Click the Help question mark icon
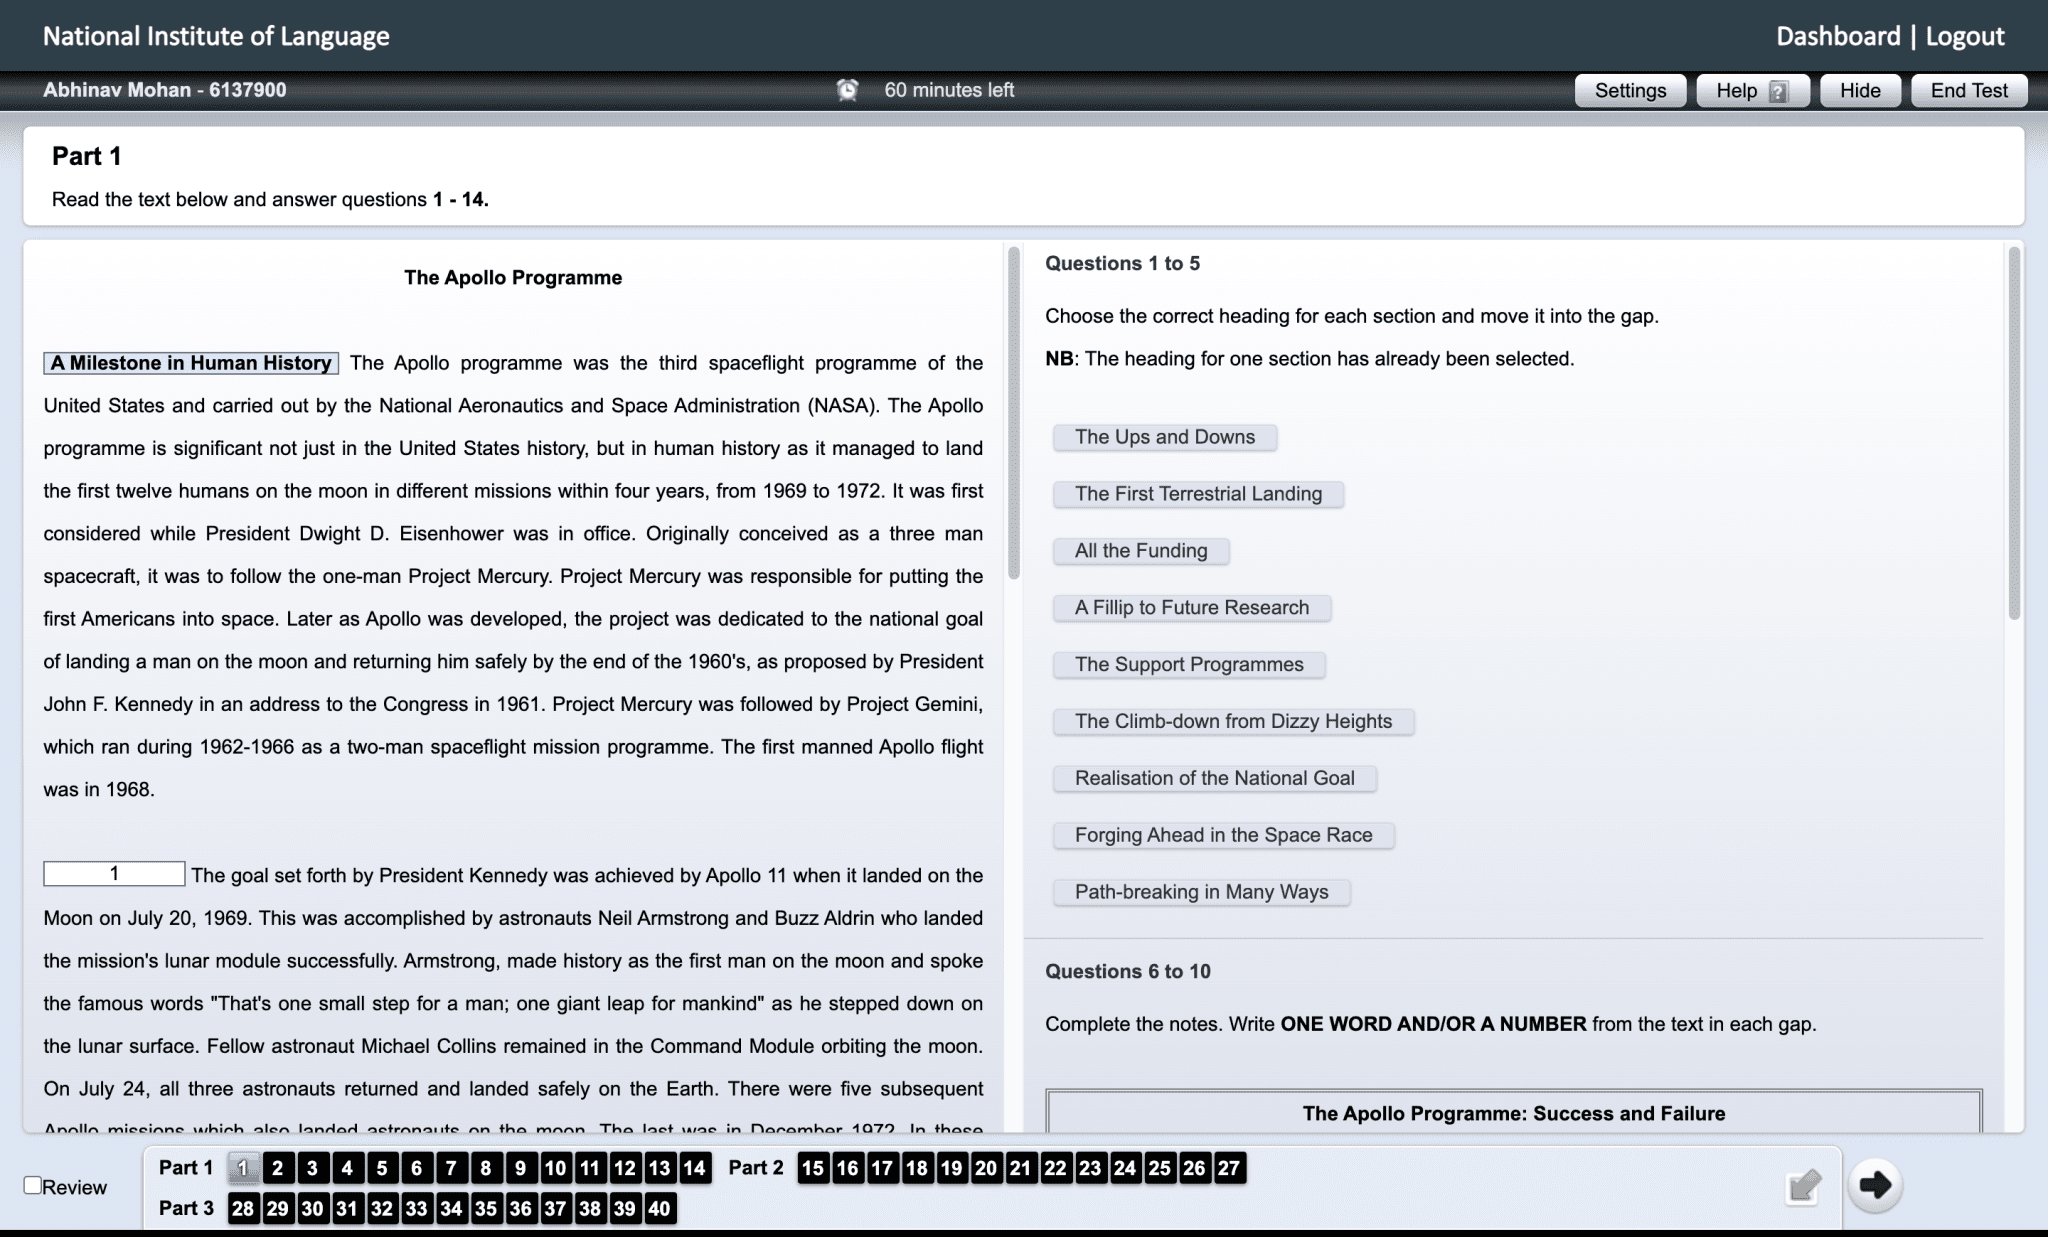The width and height of the screenshot is (2048, 1237). tap(1778, 91)
